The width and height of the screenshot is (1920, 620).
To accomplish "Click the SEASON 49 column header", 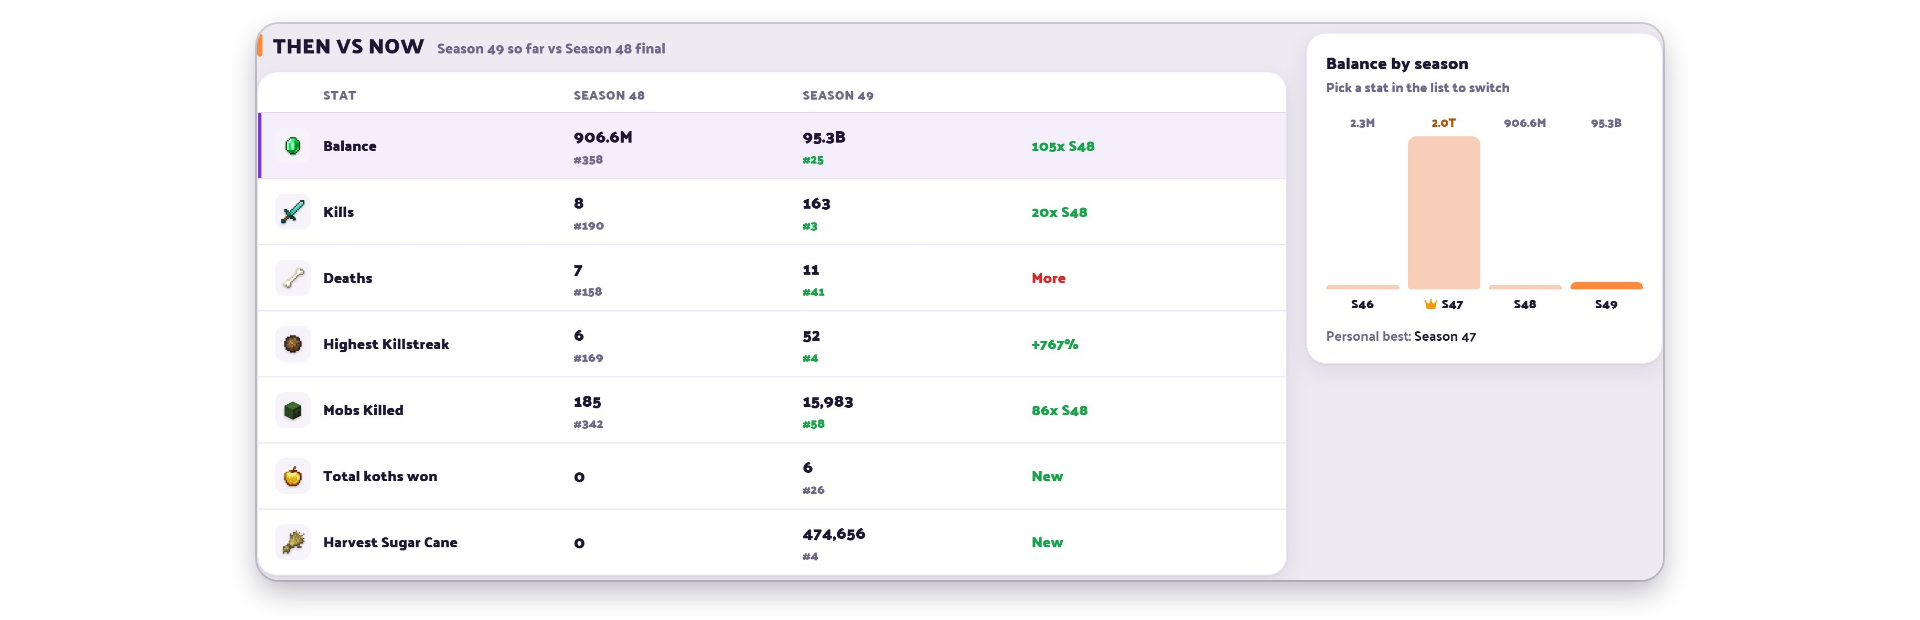I will [838, 96].
